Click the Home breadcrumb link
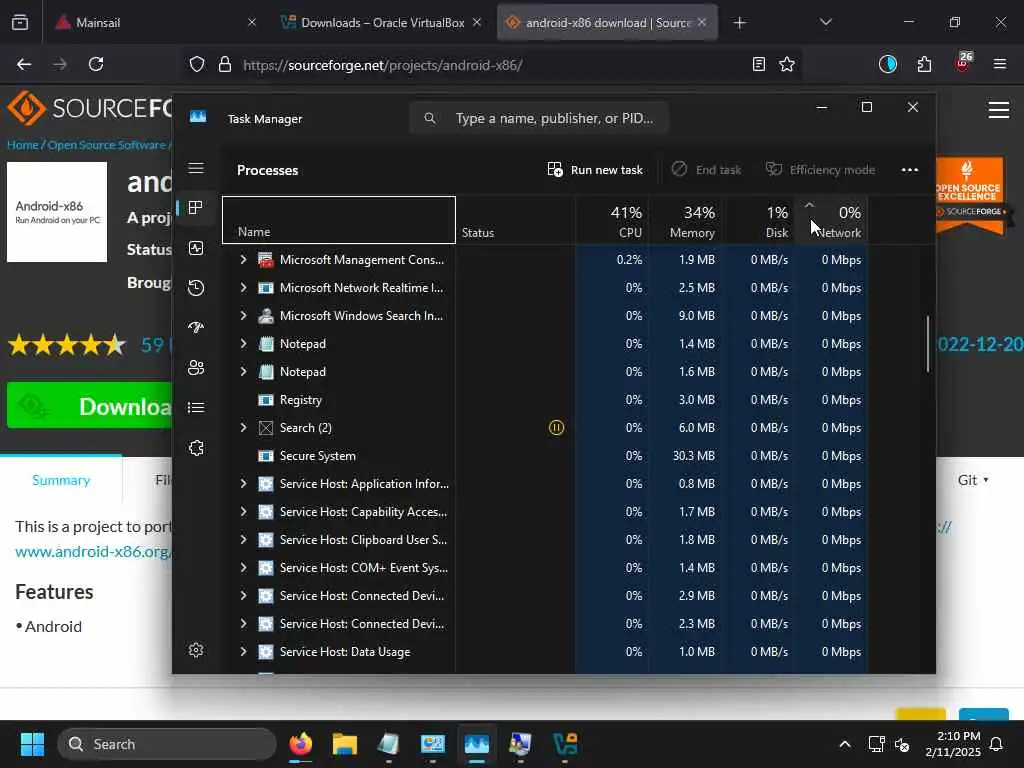 coord(23,145)
